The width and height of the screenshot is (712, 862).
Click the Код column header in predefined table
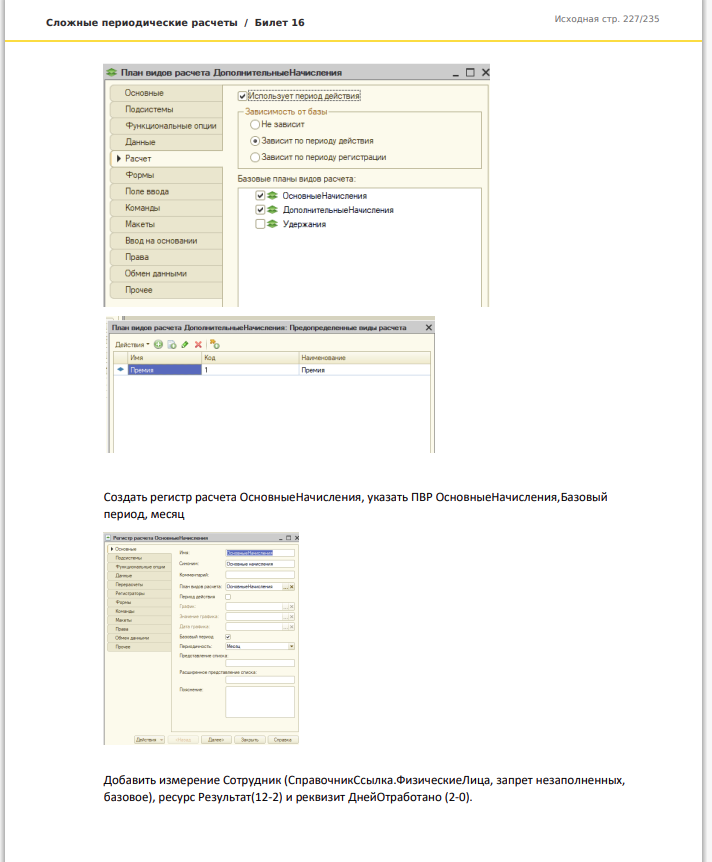pos(250,358)
